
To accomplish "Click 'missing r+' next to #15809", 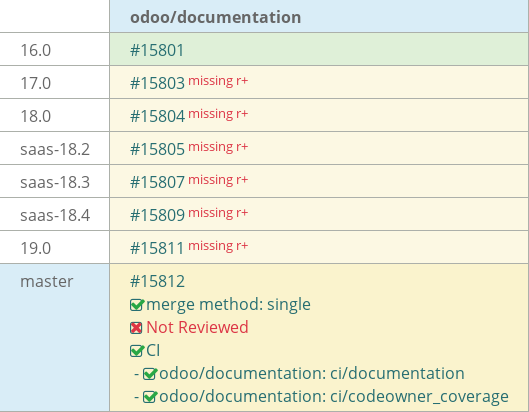I will pos(218,213).
